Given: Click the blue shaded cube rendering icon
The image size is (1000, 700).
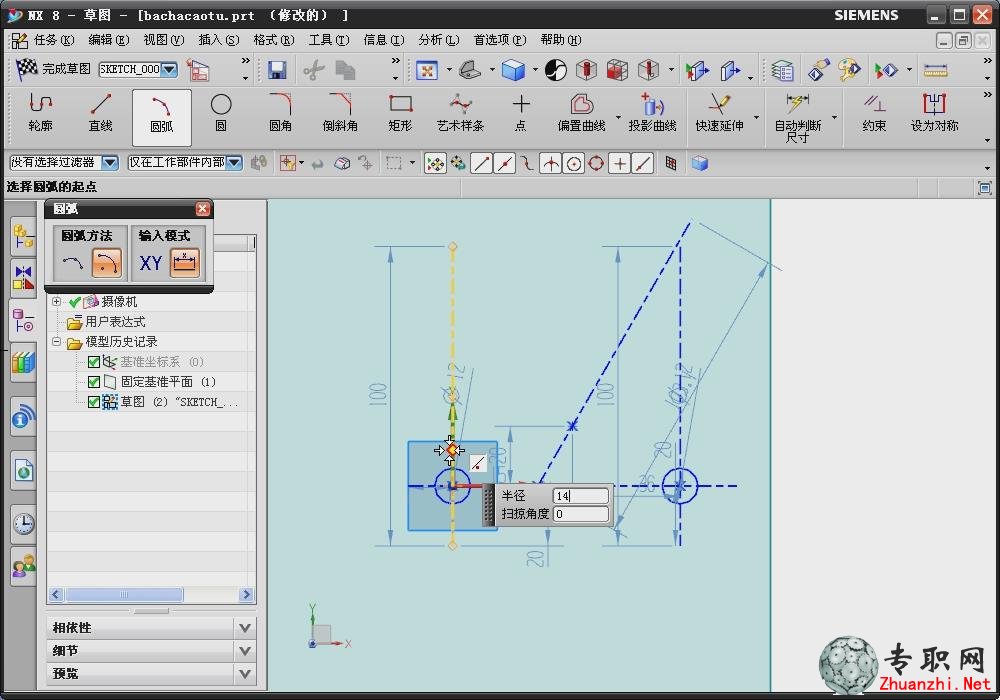Looking at the screenshot, I should 513,70.
